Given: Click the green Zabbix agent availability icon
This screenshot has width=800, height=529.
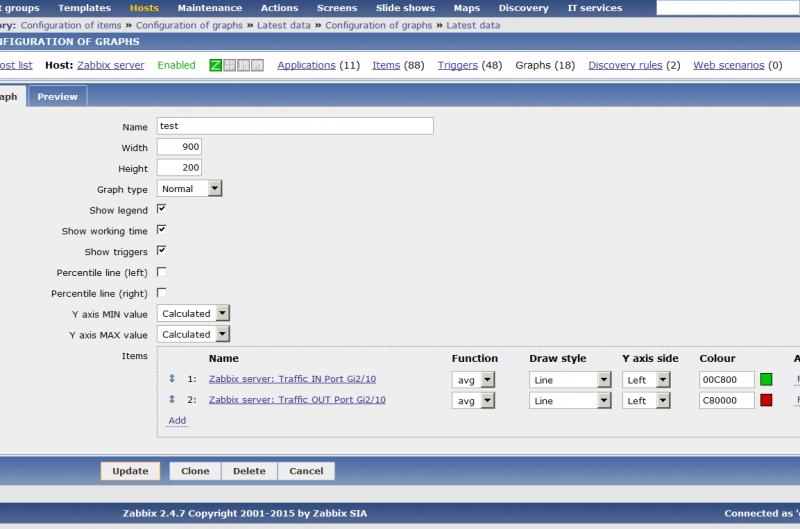Looking at the screenshot, I should click(215, 65).
